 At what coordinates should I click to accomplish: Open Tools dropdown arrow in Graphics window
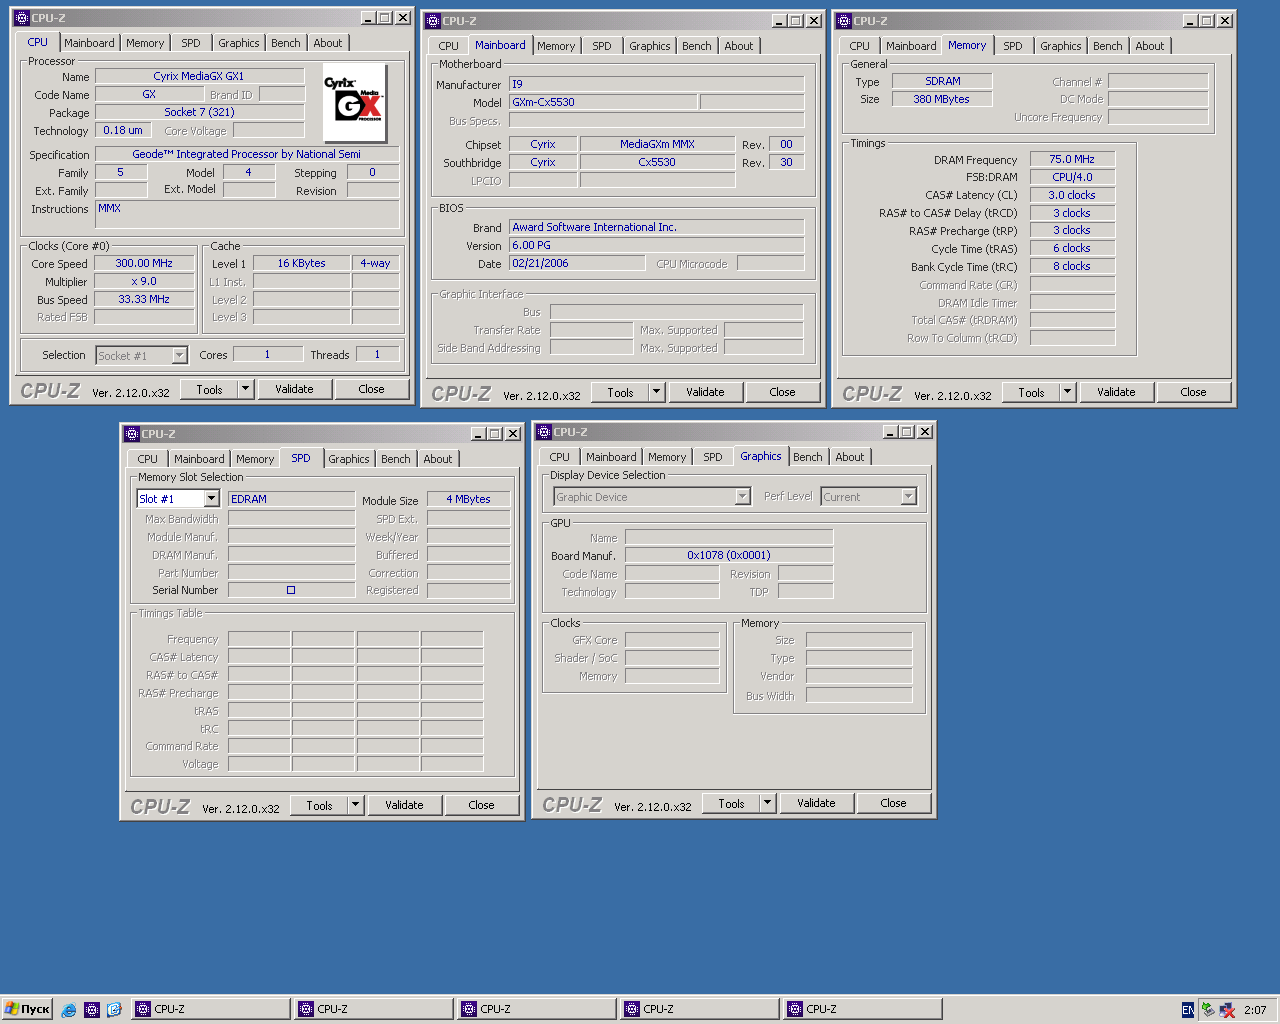768,803
